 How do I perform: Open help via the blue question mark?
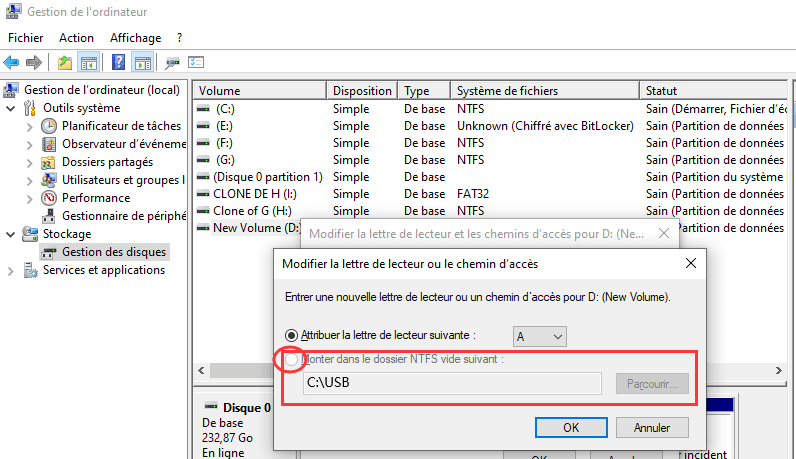(118, 63)
